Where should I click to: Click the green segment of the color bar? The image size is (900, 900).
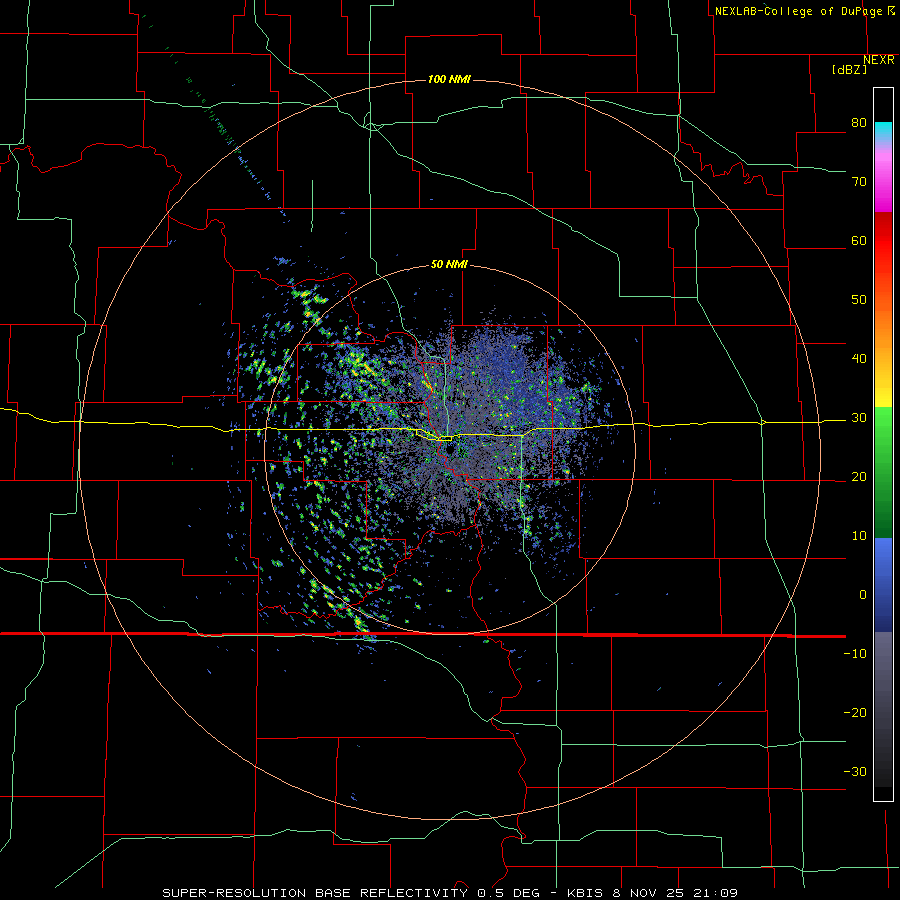(x=883, y=473)
